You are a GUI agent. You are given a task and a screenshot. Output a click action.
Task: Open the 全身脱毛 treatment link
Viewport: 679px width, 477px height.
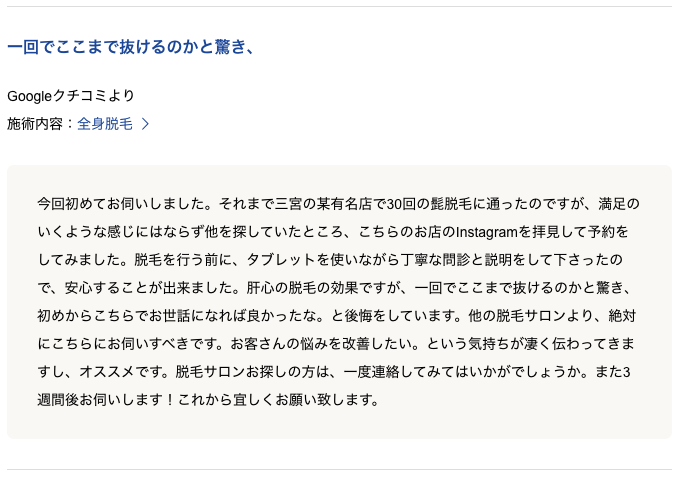pos(105,124)
